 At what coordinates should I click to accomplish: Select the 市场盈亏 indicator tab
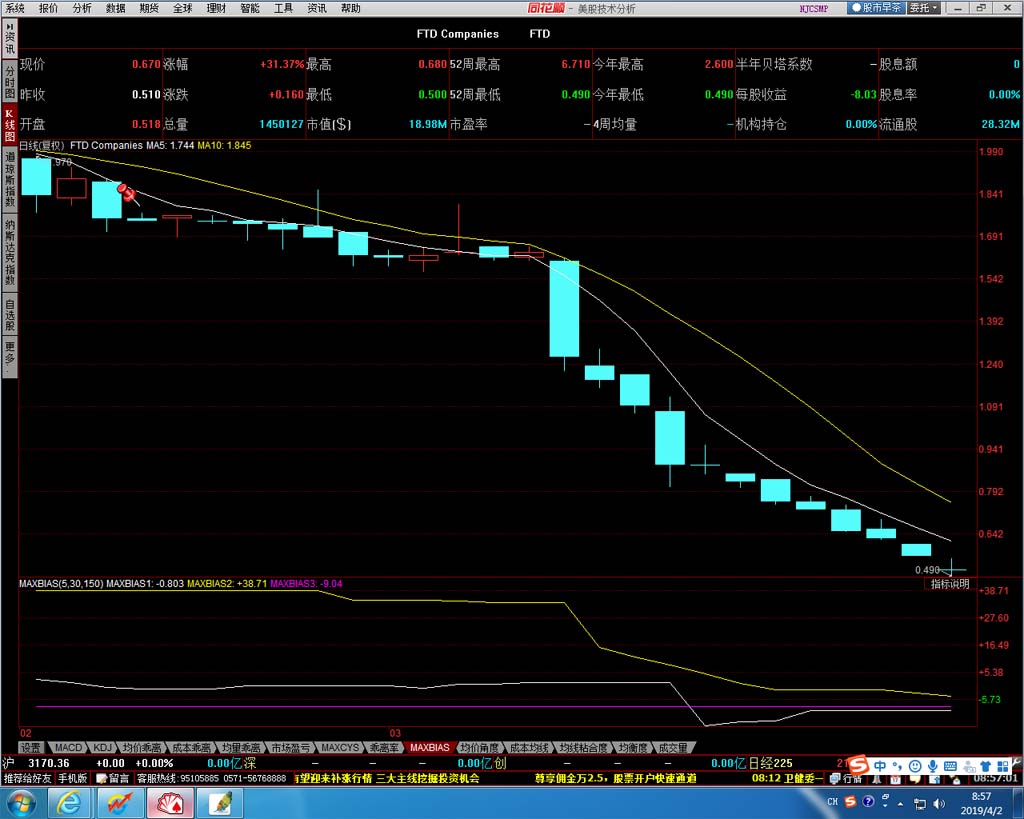pos(291,747)
